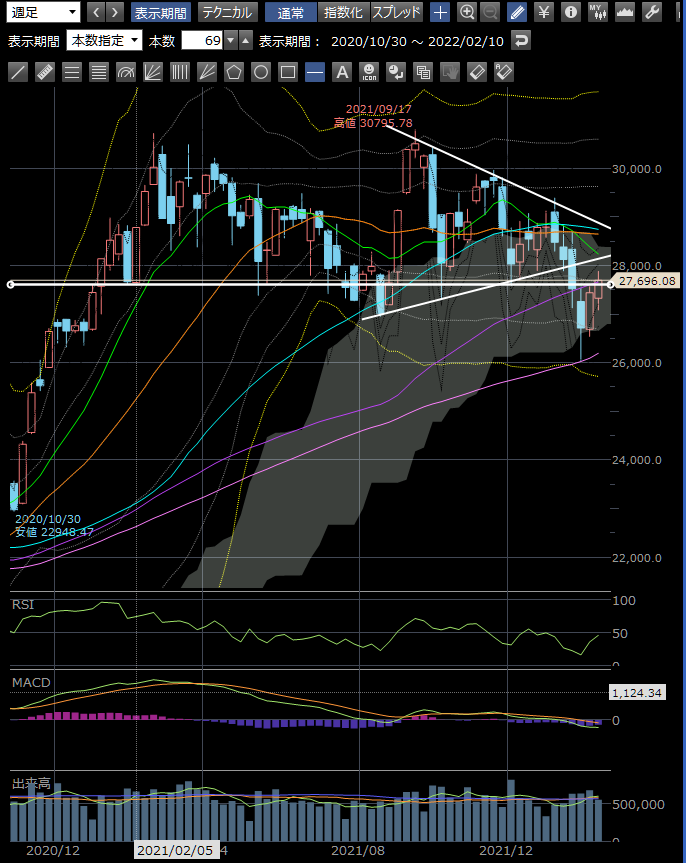Select the rectangle drawing tool
The image size is (686, 863).
click(288, 72)
